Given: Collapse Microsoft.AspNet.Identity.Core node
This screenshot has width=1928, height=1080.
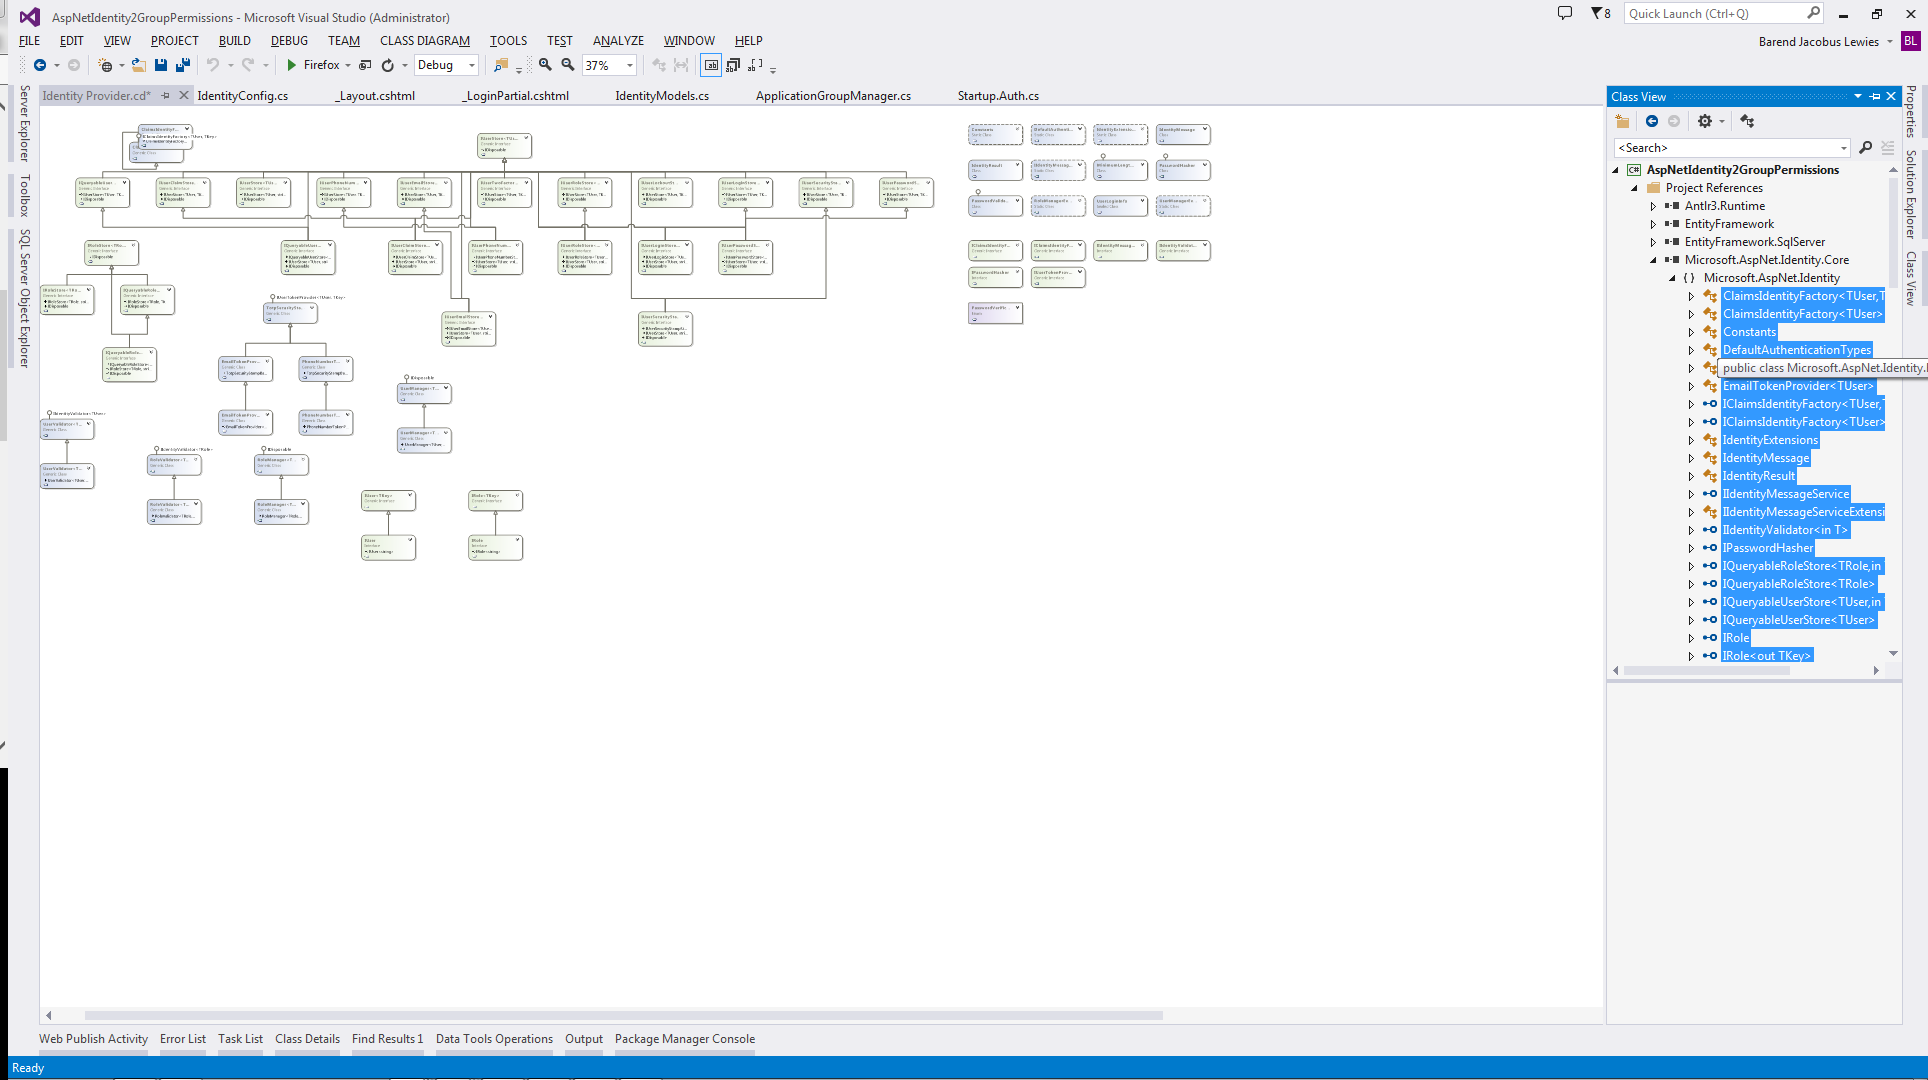Looking at the screenshot, I should coord(1653,260).
